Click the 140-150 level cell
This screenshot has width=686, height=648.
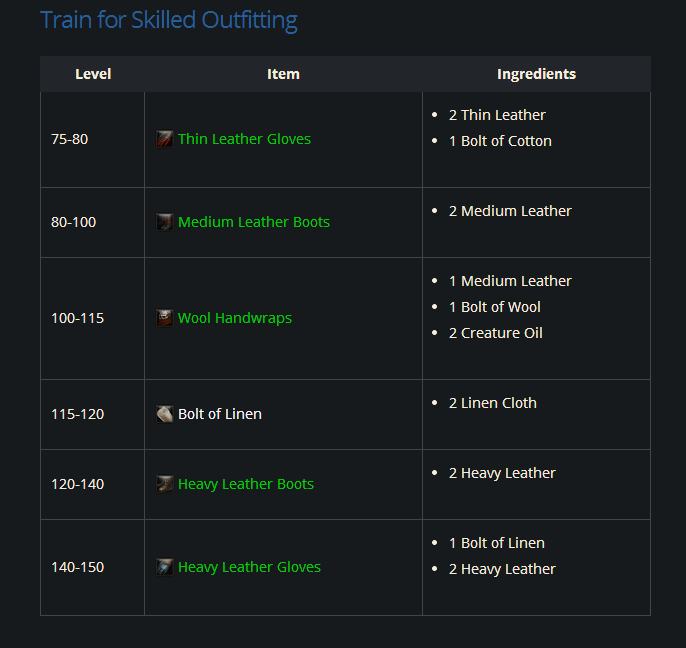pos(76,567)
